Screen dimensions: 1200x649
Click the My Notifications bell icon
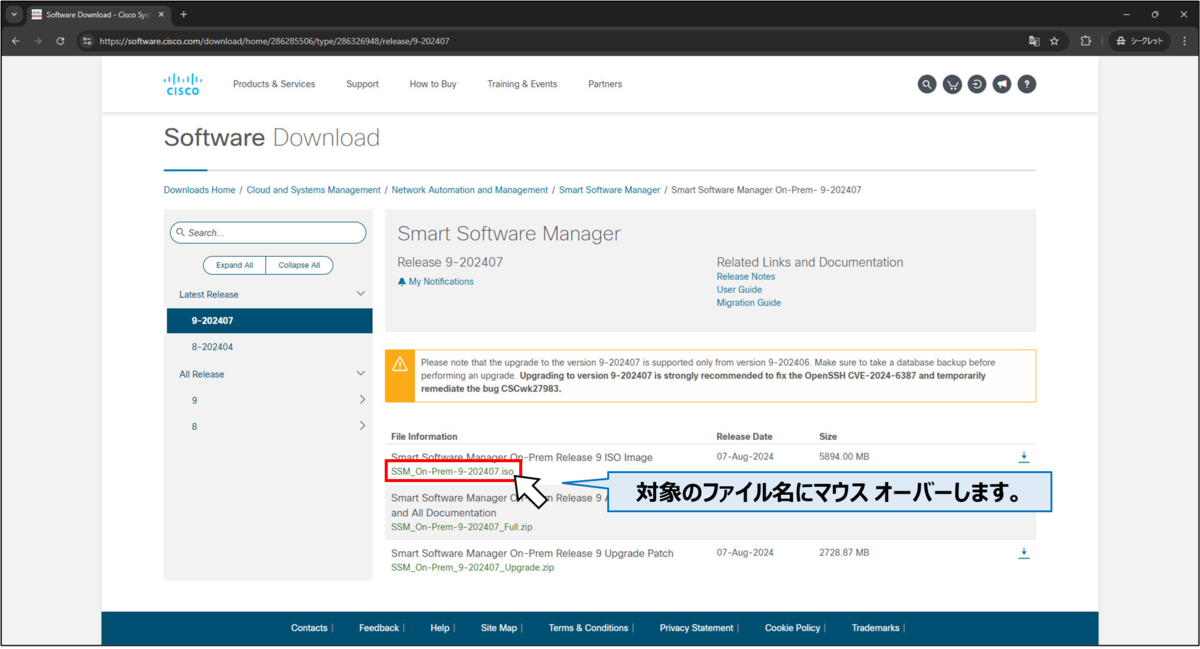point(403,281)
